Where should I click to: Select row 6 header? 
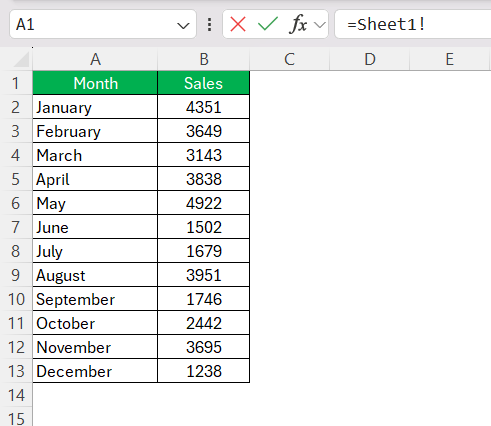pyautogui.click(x=16, y=203)
